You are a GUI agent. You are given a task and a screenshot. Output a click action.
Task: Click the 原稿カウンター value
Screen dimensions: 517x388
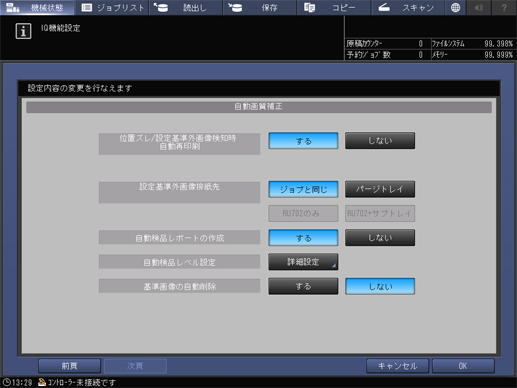coord(421,44)
